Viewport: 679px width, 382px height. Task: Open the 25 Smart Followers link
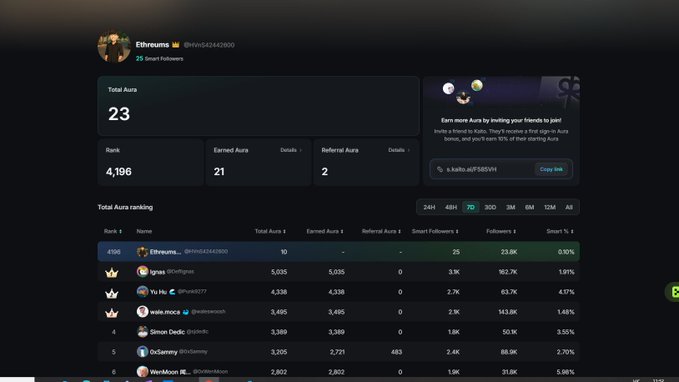(159, 58)
